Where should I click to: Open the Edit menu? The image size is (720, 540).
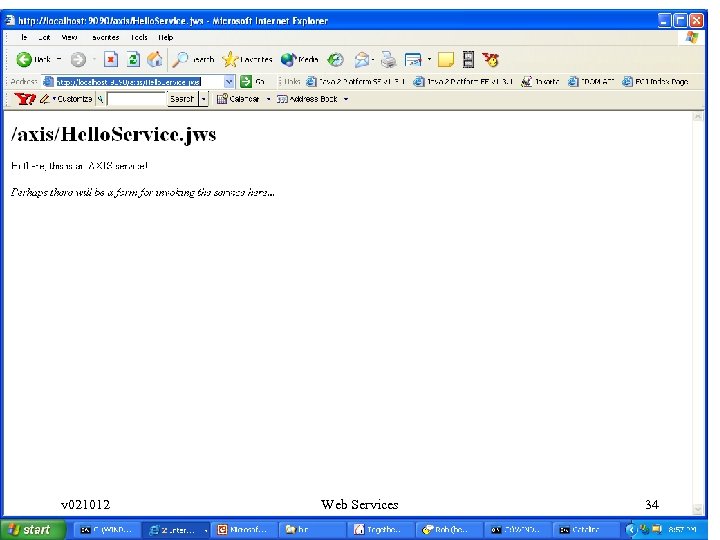click(44, 37)
